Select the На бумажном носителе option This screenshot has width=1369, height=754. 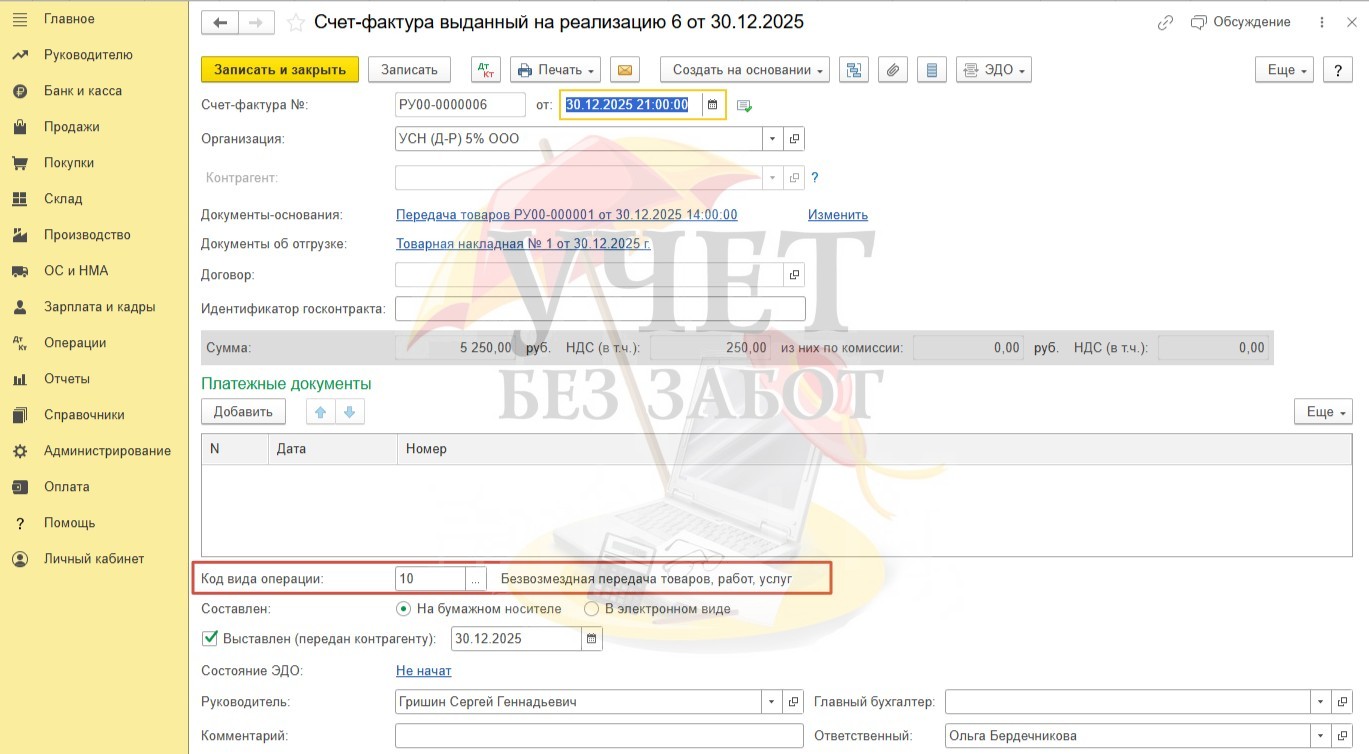pos(480,609)
